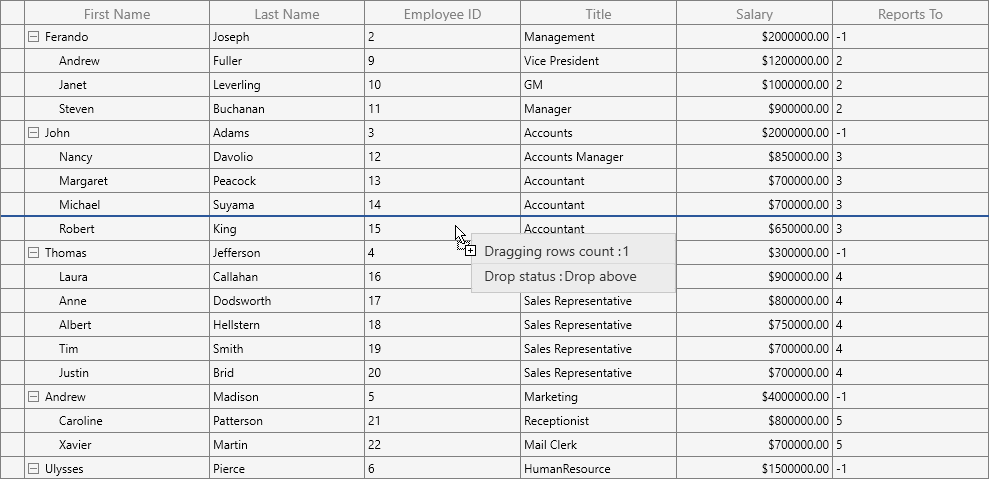Select the row header of Xavier Martin
989x479 pixels.
tap(13, 445)
